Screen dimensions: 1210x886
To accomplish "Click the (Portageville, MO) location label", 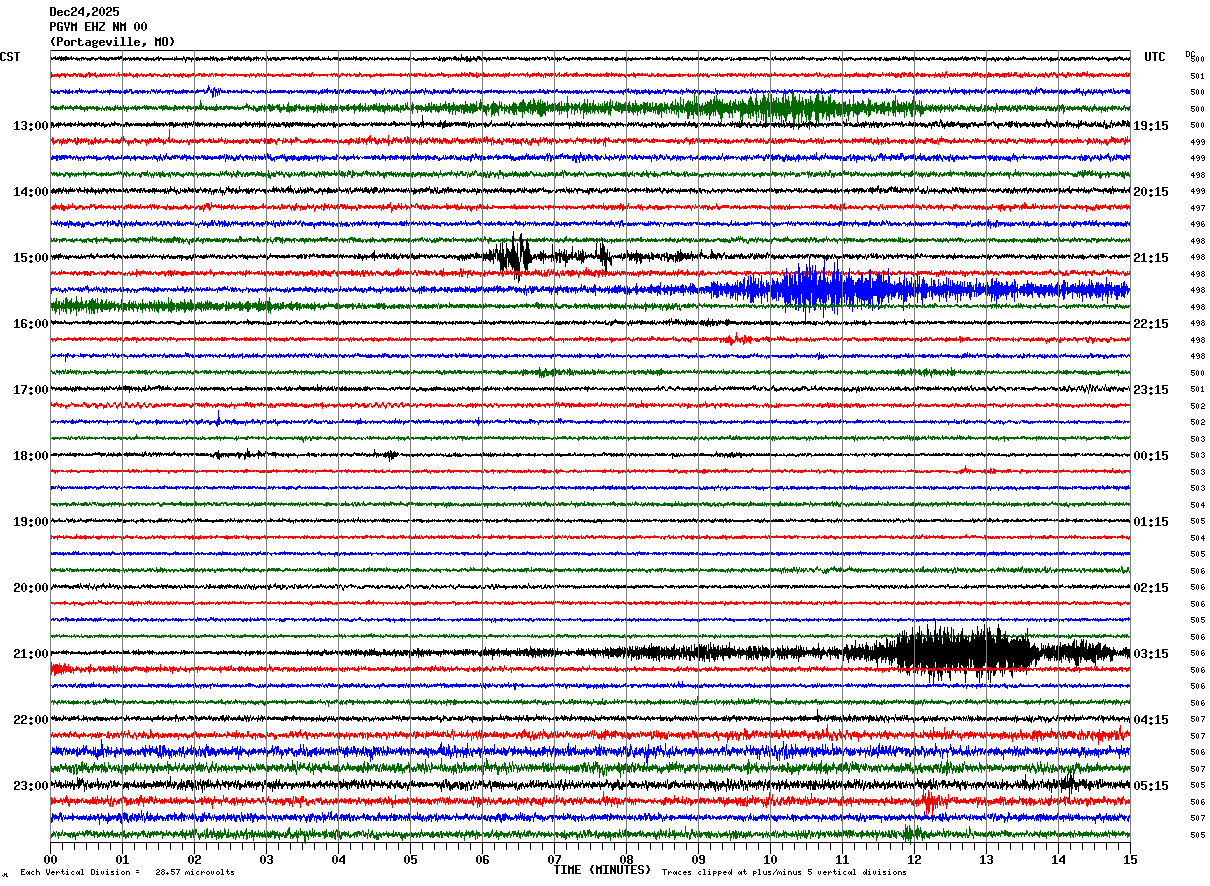I will pyautogui.click(x=112, y=42).
